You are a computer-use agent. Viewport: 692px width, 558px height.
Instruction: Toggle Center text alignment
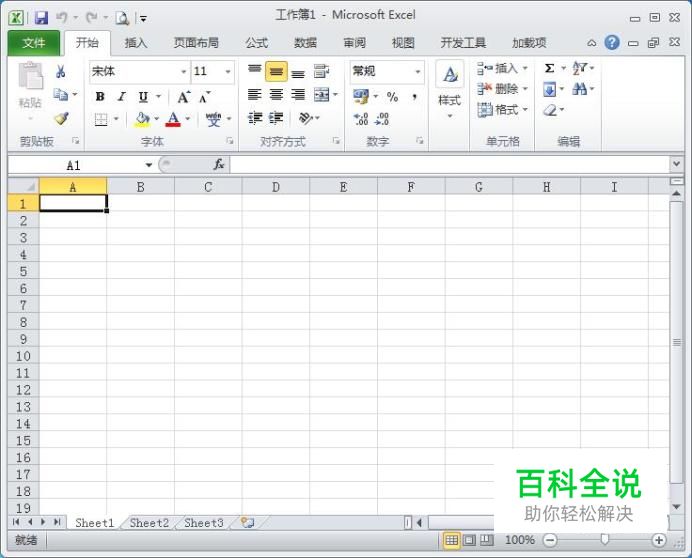click(x=276, y=94)
